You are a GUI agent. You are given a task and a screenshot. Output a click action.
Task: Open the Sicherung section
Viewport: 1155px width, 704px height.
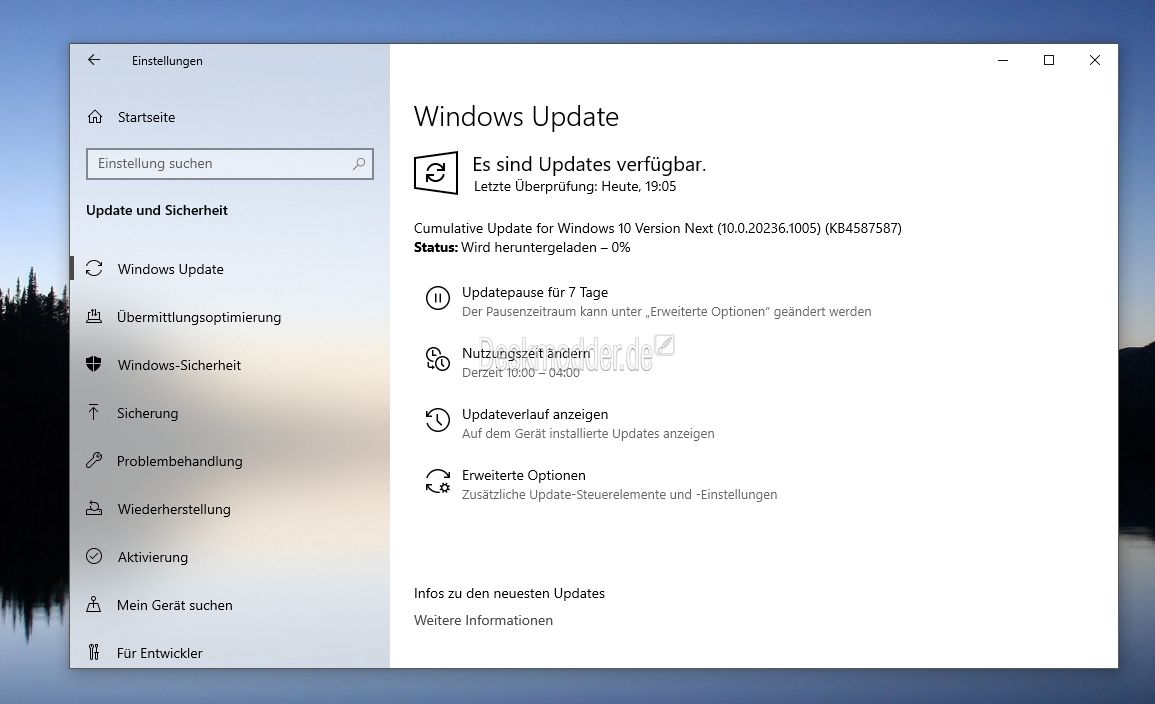click(x=147, y=413)
